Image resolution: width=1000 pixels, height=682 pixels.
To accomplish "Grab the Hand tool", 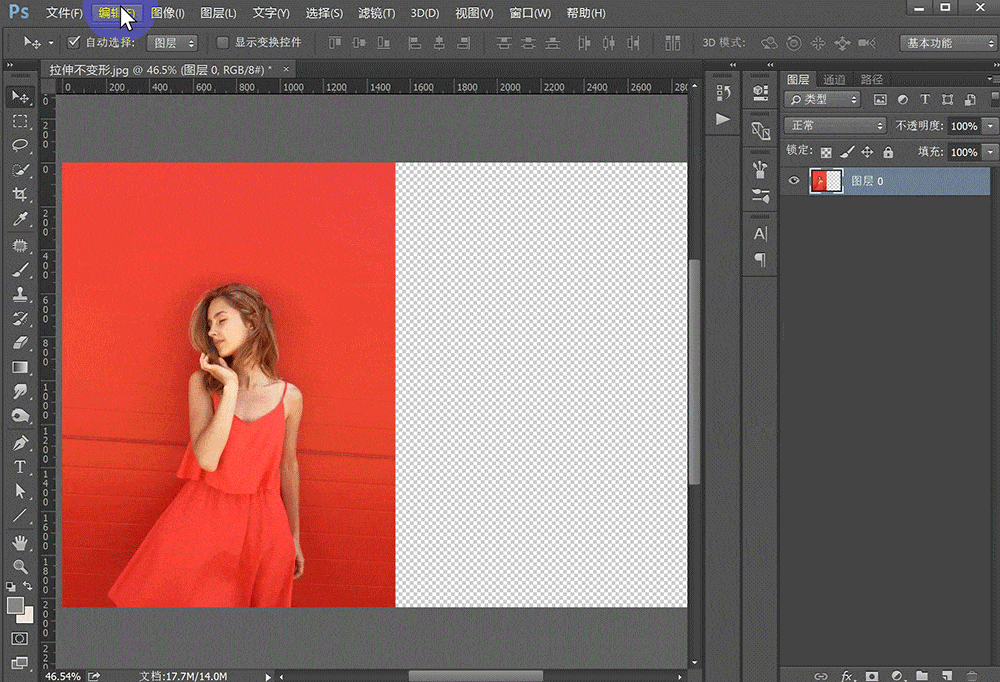I will pyautogui.click(x=20, y=543).
